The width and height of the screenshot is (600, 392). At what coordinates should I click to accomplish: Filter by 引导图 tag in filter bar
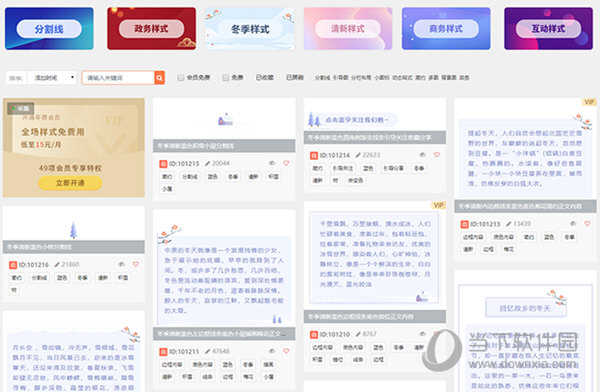[340, 78]
